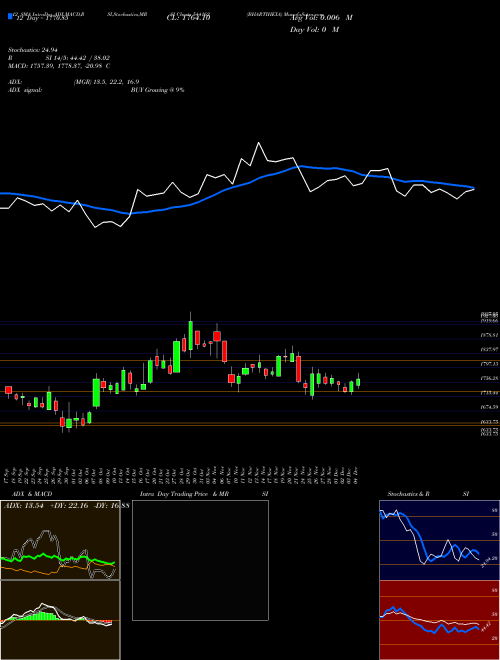The height and width of the screenshot is (660, 500).
Task: Click the 'ADX signal:' label
Action: click(x=25, y=90)
